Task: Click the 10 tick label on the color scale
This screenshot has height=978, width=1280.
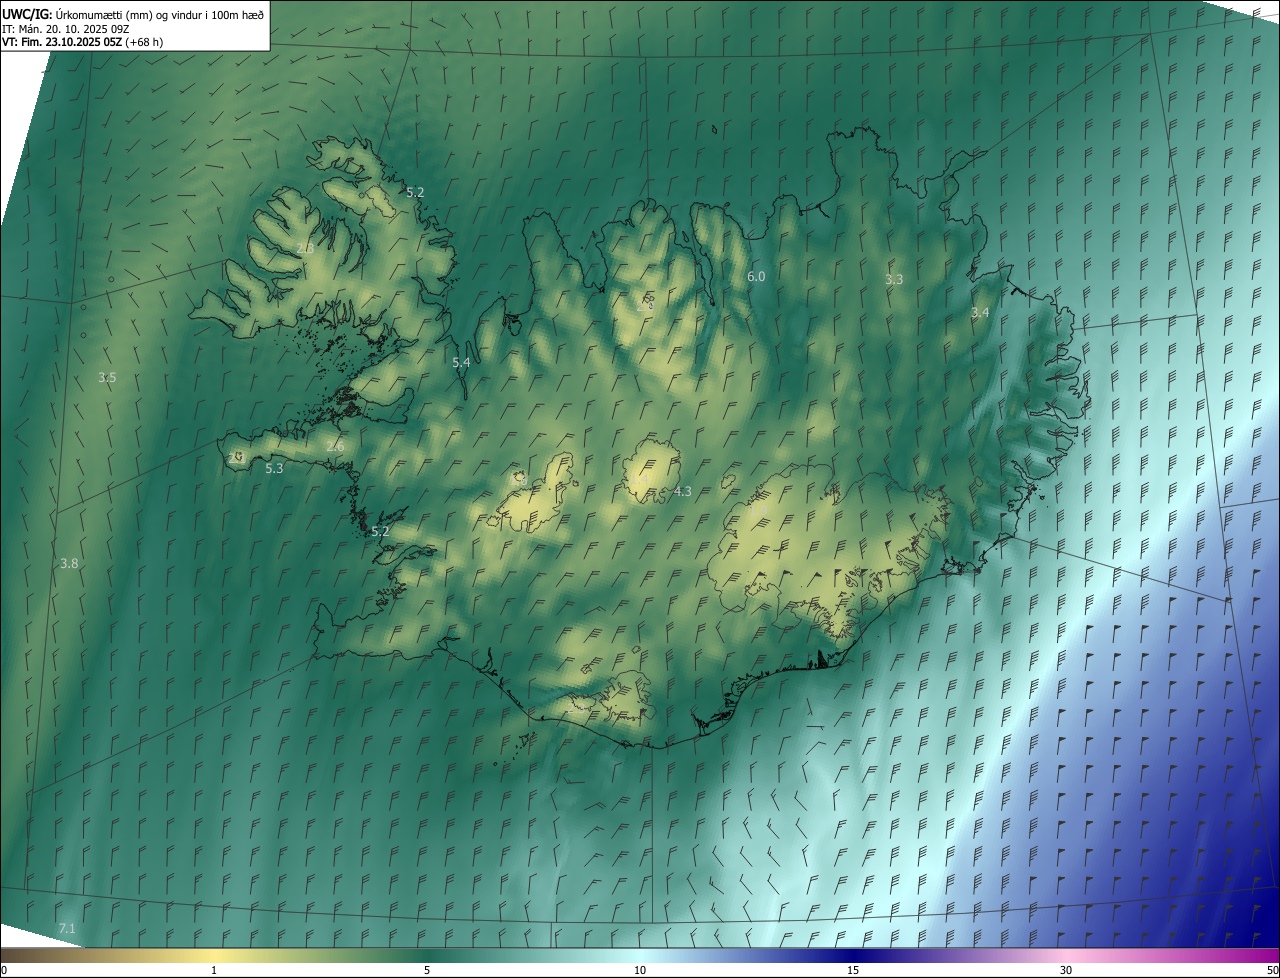Action: pyautogui.click(x=640, y=970)
